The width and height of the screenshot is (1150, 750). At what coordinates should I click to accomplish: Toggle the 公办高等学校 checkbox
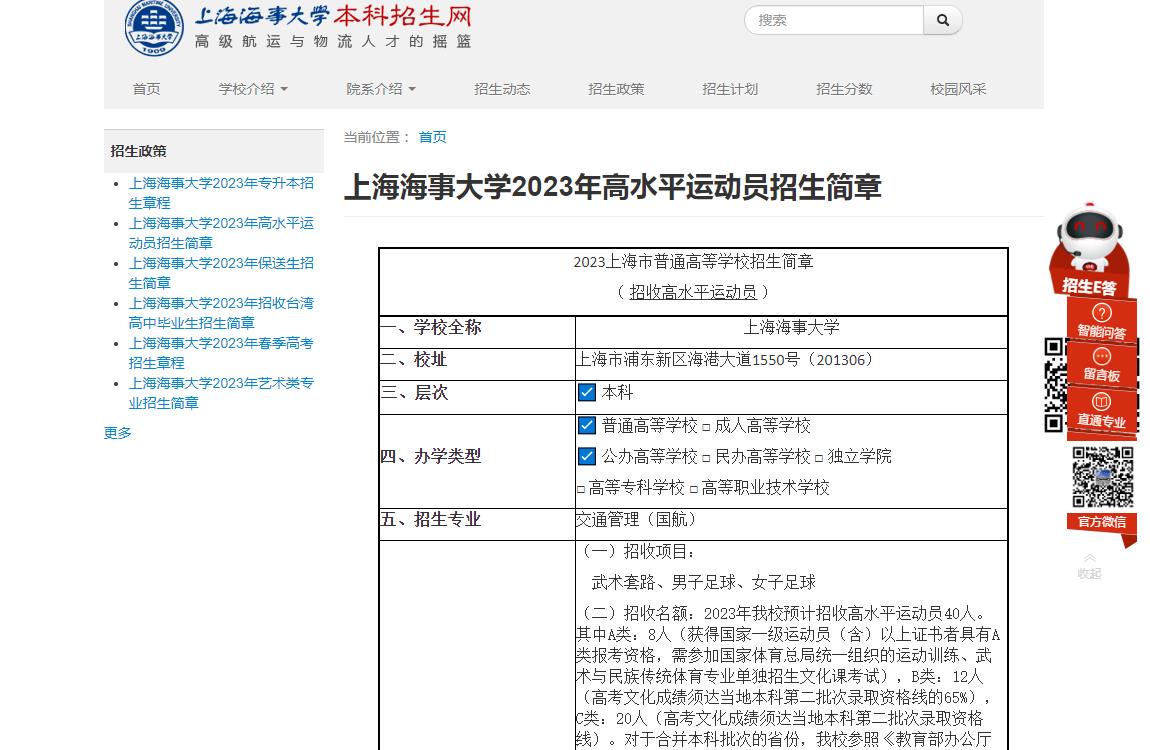pos(587,456)
